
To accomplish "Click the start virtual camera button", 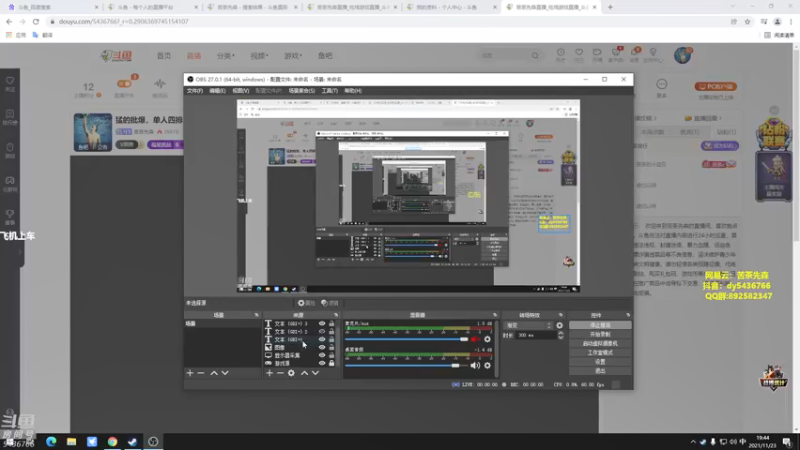I will (600, 343).
